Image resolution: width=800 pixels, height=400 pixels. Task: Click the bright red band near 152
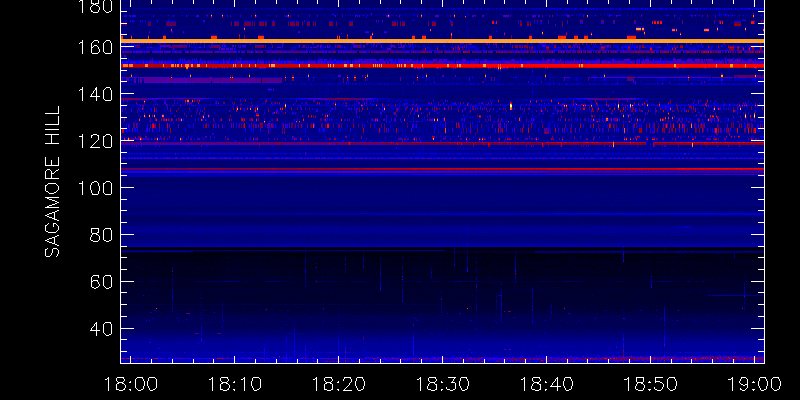pyautogui.click(x=442, y=66)
